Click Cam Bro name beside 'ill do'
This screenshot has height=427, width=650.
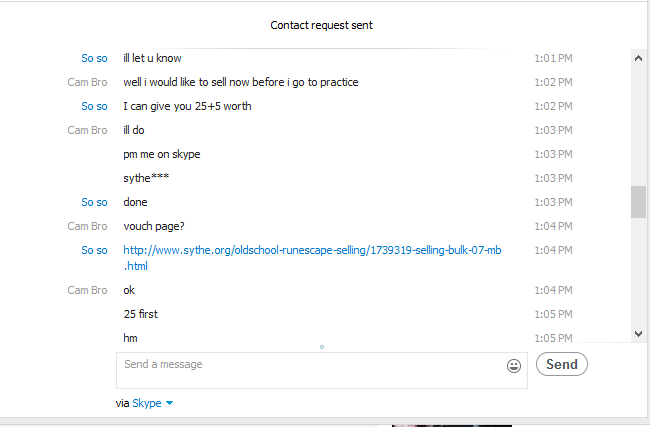[87, 130]
